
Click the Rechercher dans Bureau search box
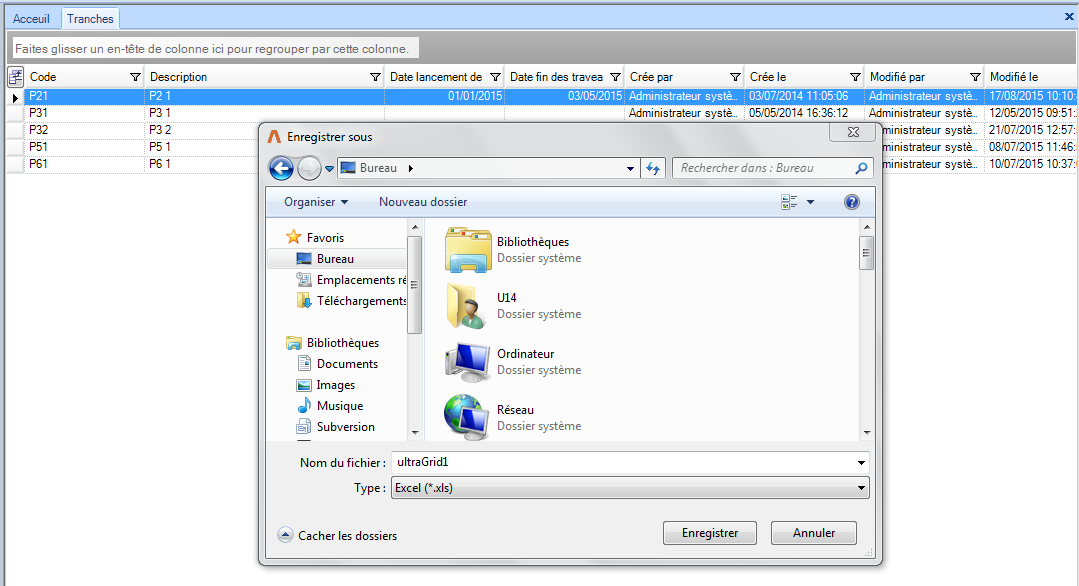coord(765,169)
